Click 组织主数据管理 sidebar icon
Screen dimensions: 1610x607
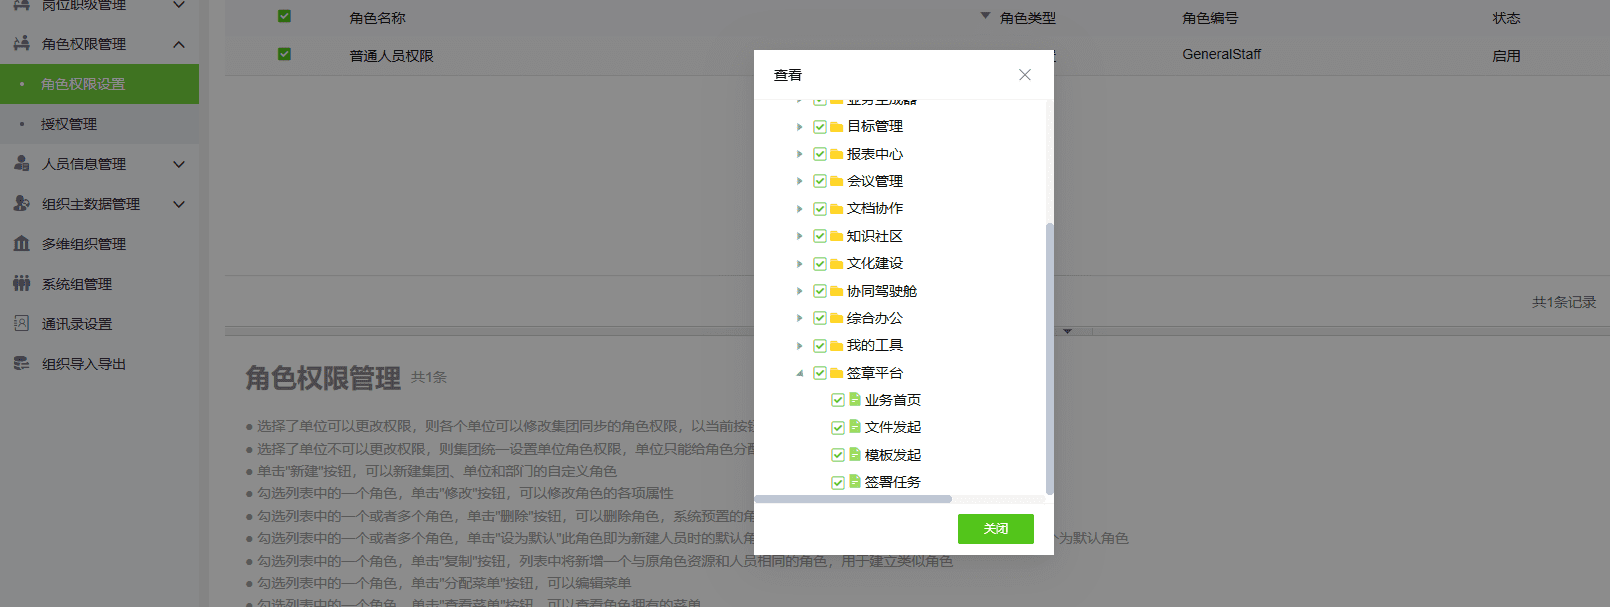tap(21, 203)
